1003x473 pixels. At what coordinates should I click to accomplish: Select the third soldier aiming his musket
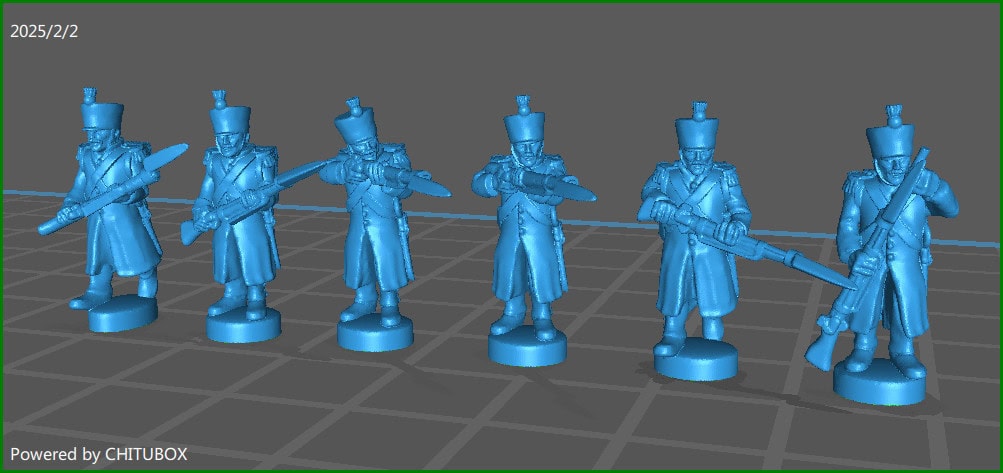(370, 230)
